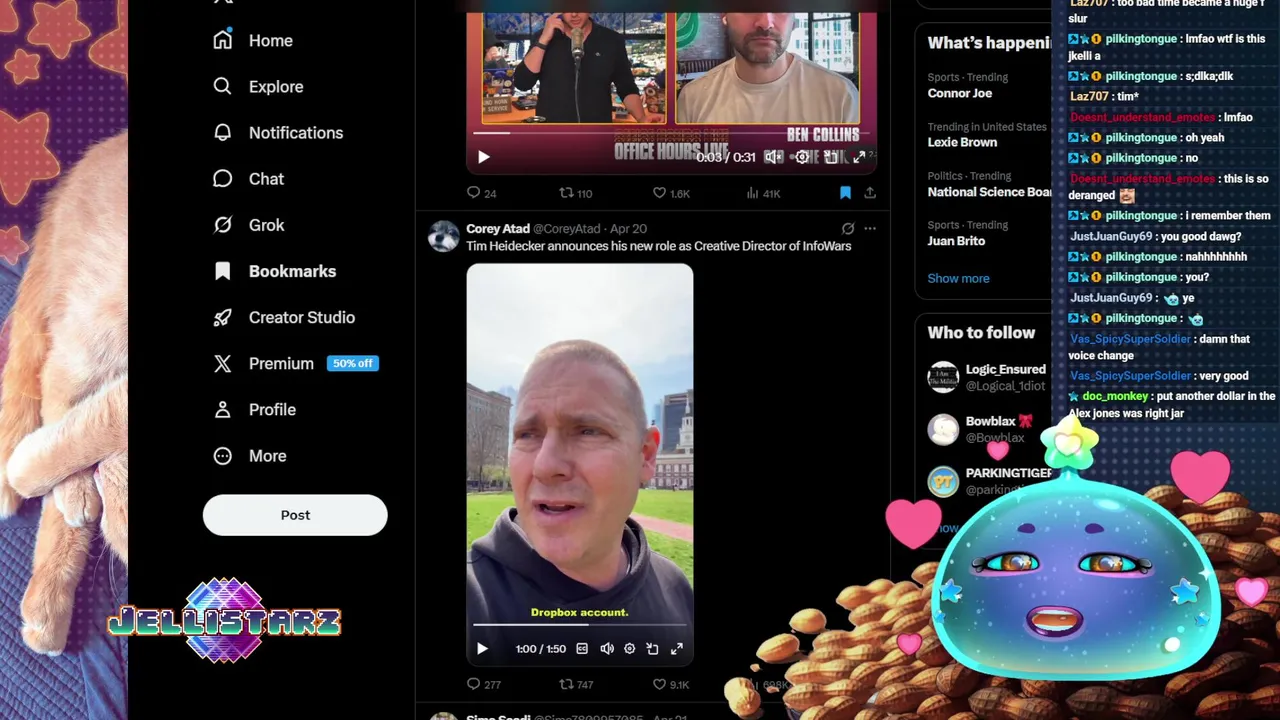Share the Office Hours Live post

click(x=870, y=193)
